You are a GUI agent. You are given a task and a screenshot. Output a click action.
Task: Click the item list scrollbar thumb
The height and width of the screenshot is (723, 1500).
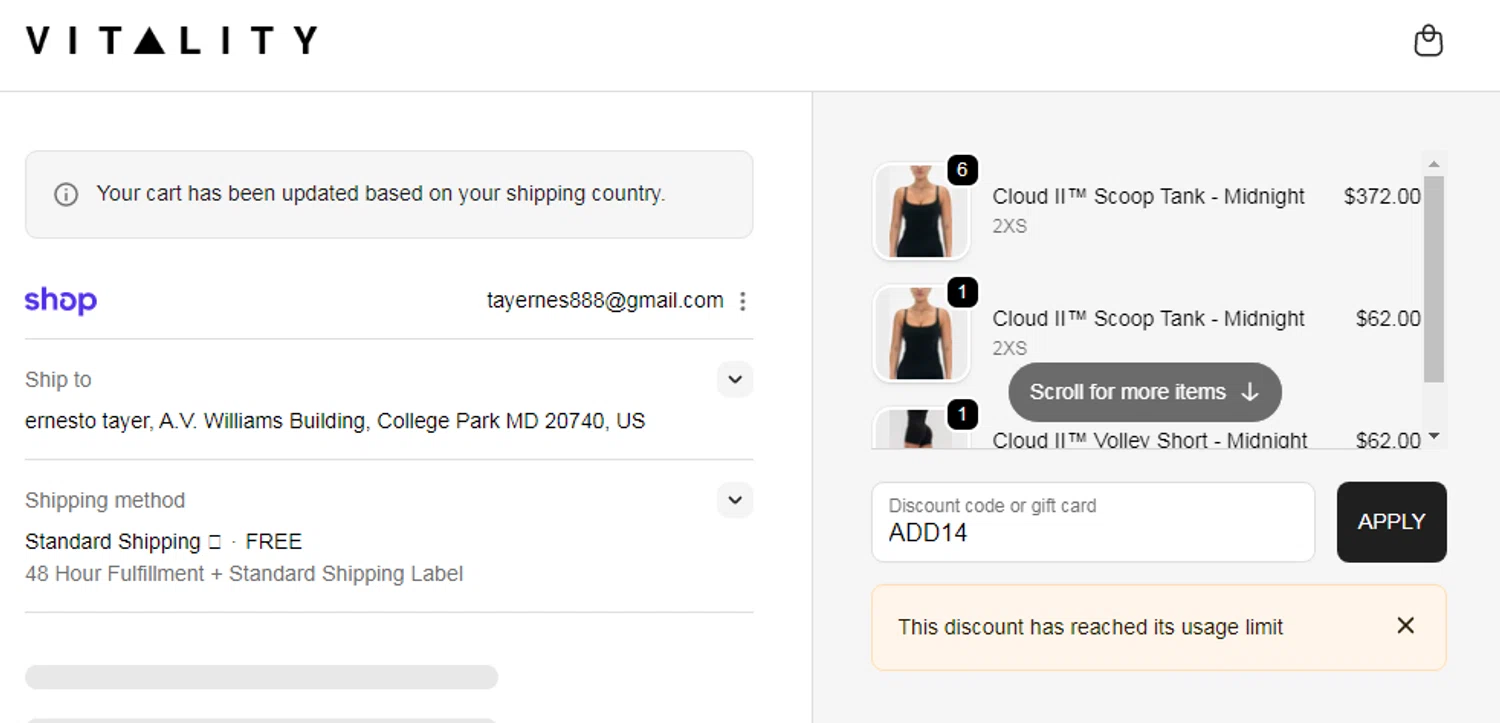tap(1434, 278)
